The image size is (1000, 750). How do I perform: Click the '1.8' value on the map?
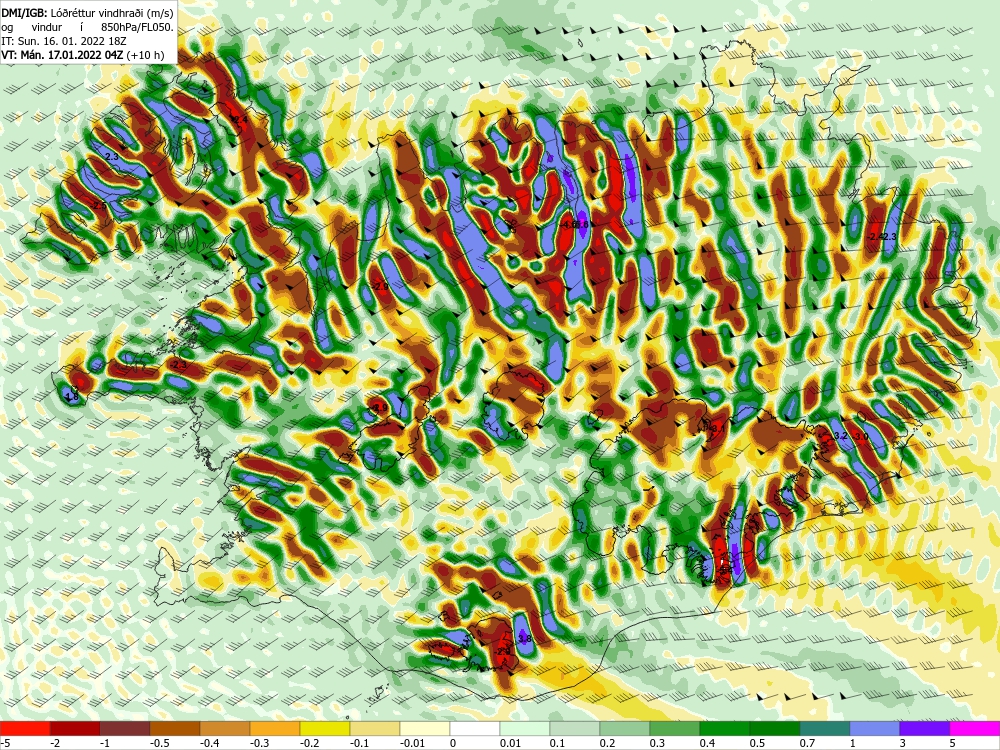click(71, 397)
